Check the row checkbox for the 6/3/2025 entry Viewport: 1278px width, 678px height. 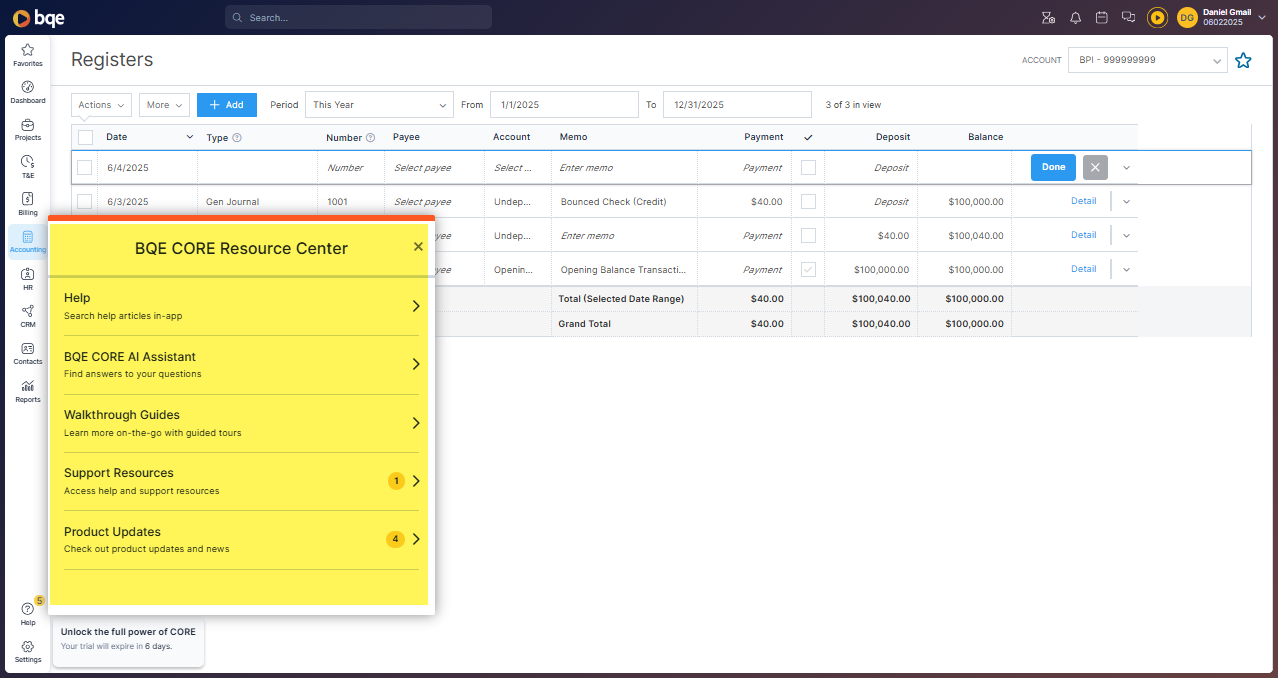click(x=84, y=201)
